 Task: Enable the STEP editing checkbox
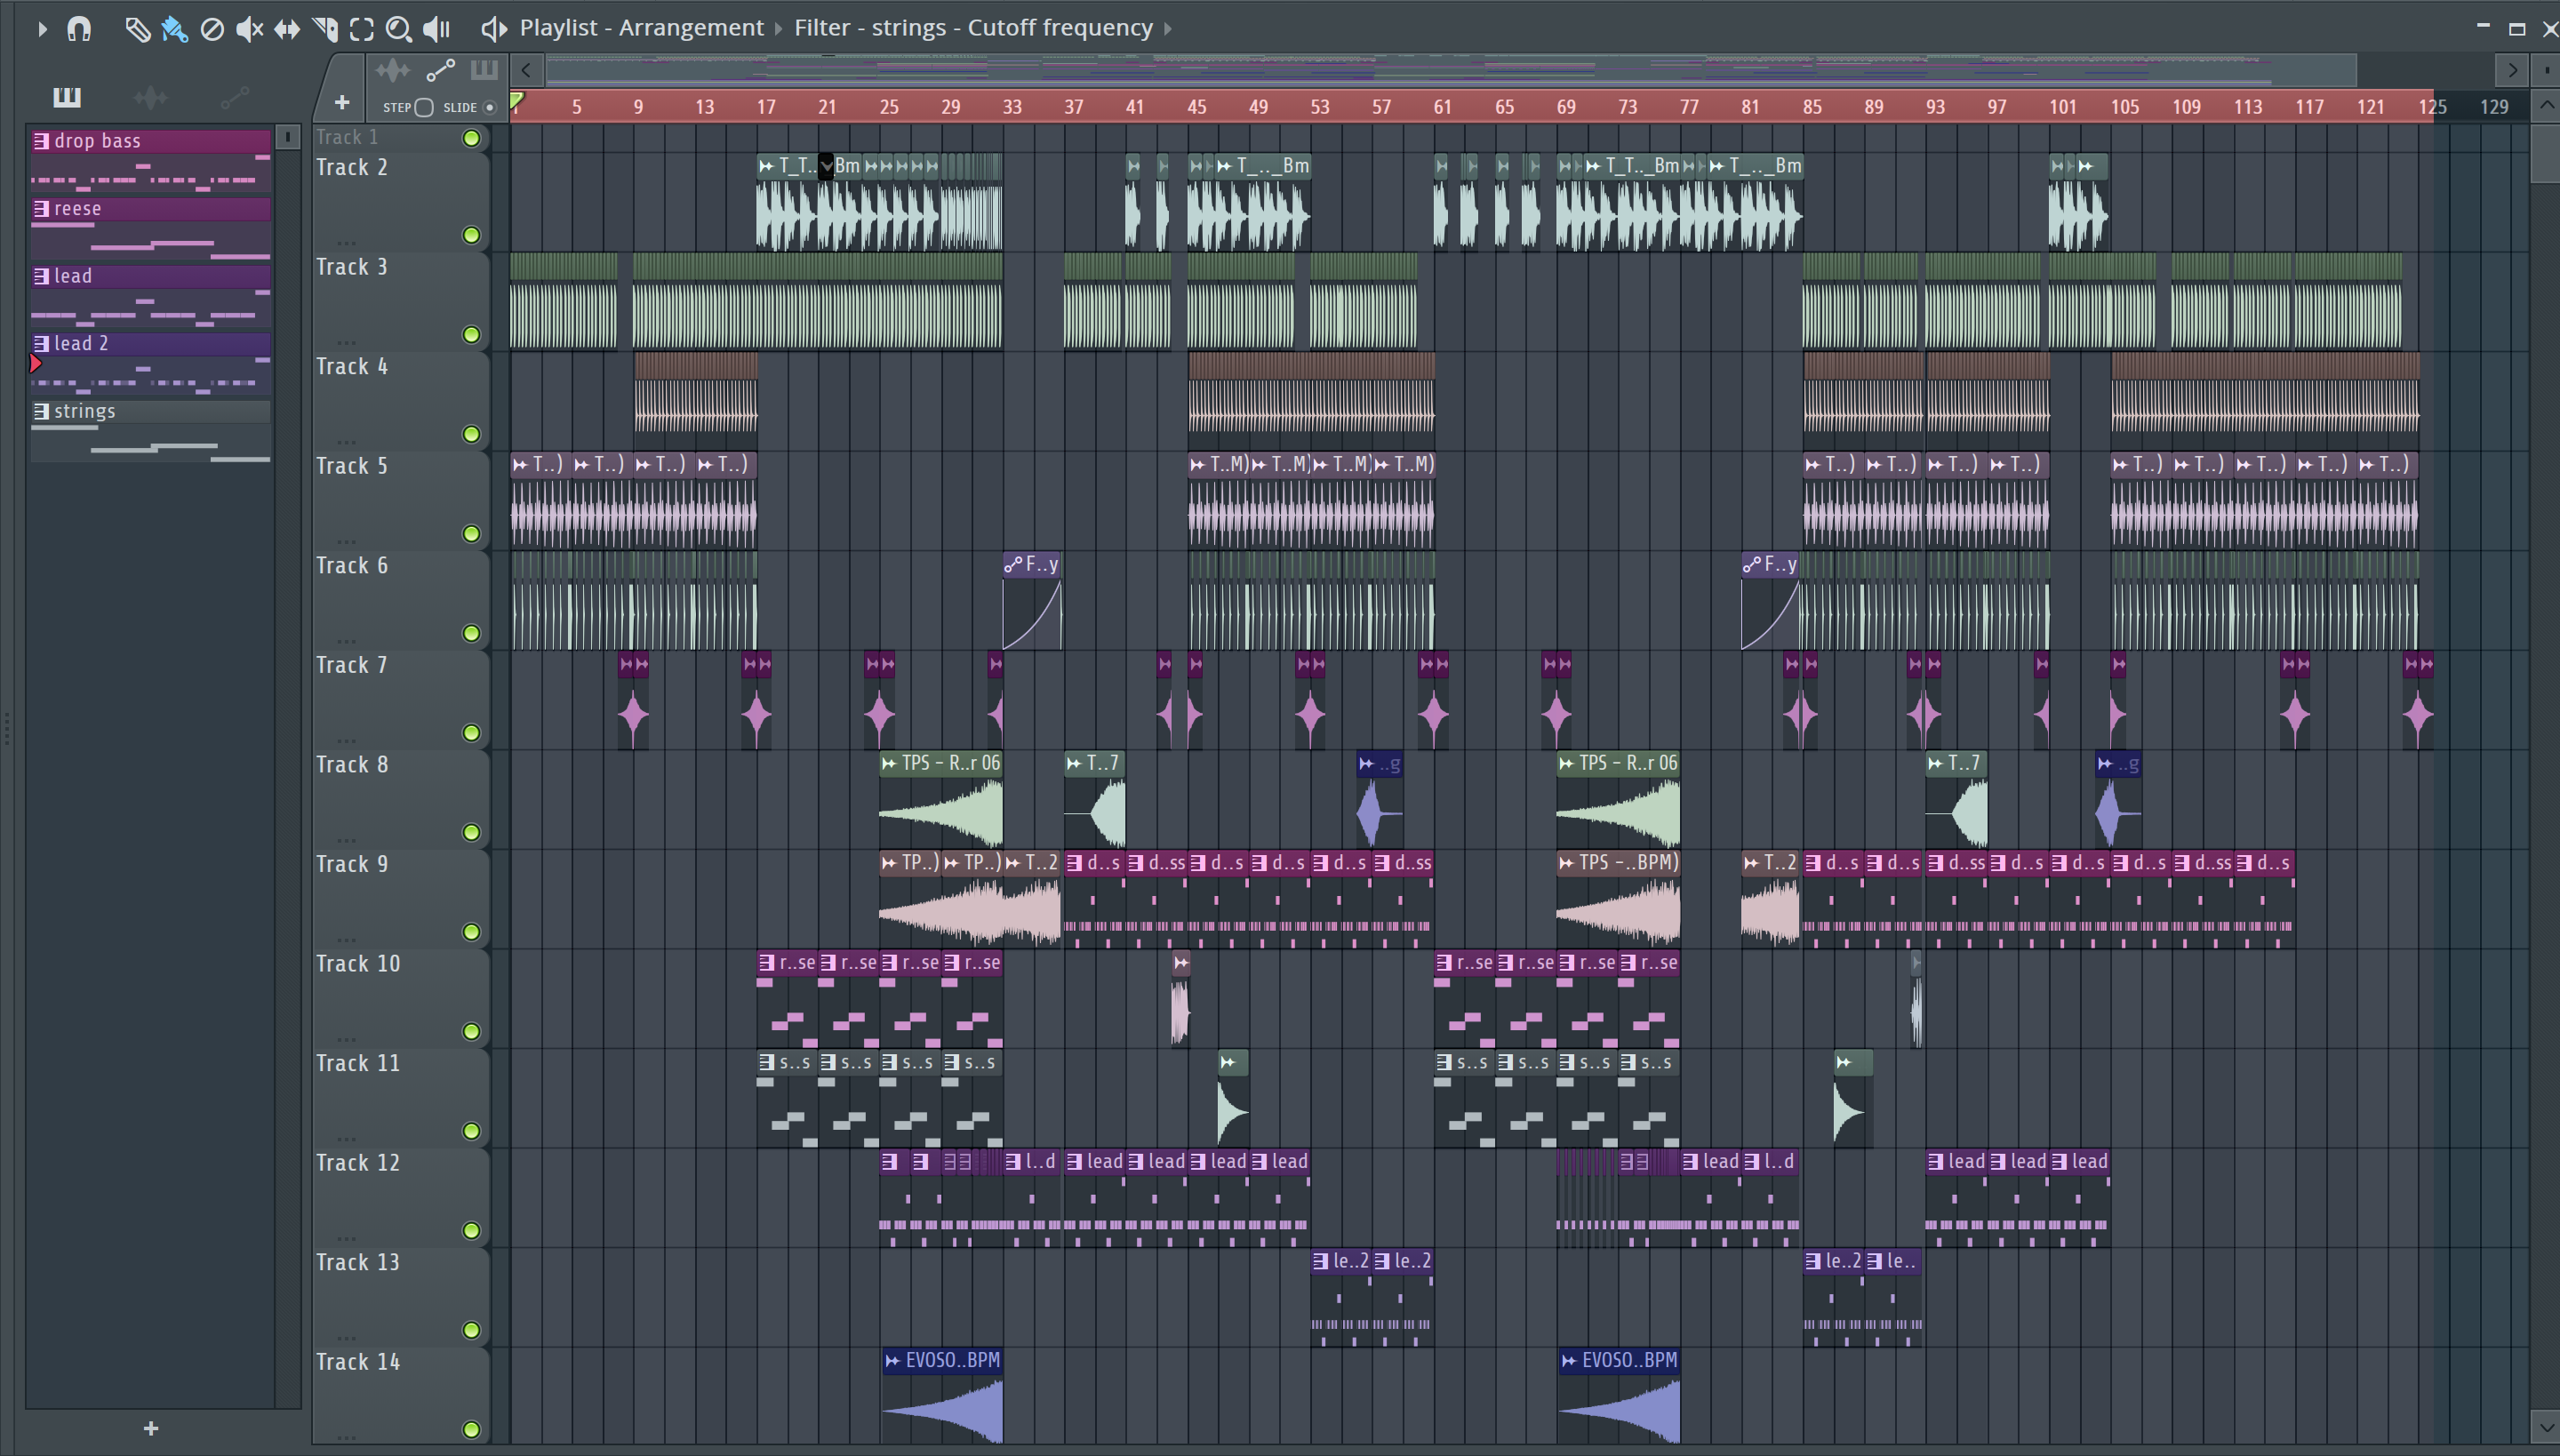tap(424, 107)
